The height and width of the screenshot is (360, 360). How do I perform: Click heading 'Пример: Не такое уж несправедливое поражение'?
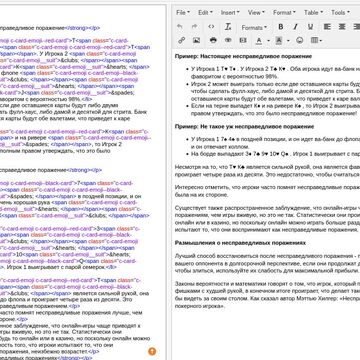pyautogui.click(x=244, y=127)
